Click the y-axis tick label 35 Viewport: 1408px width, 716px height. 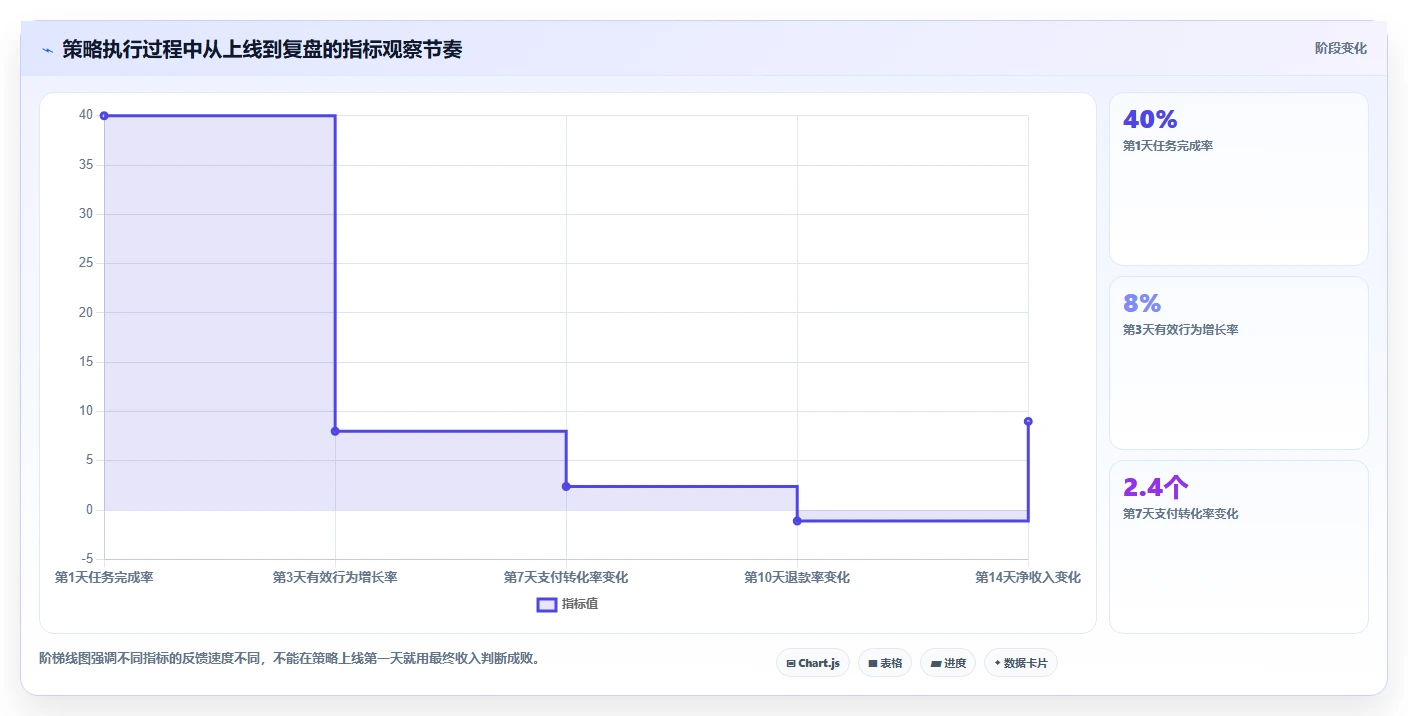pyautogui.click(x=86, y=165)
